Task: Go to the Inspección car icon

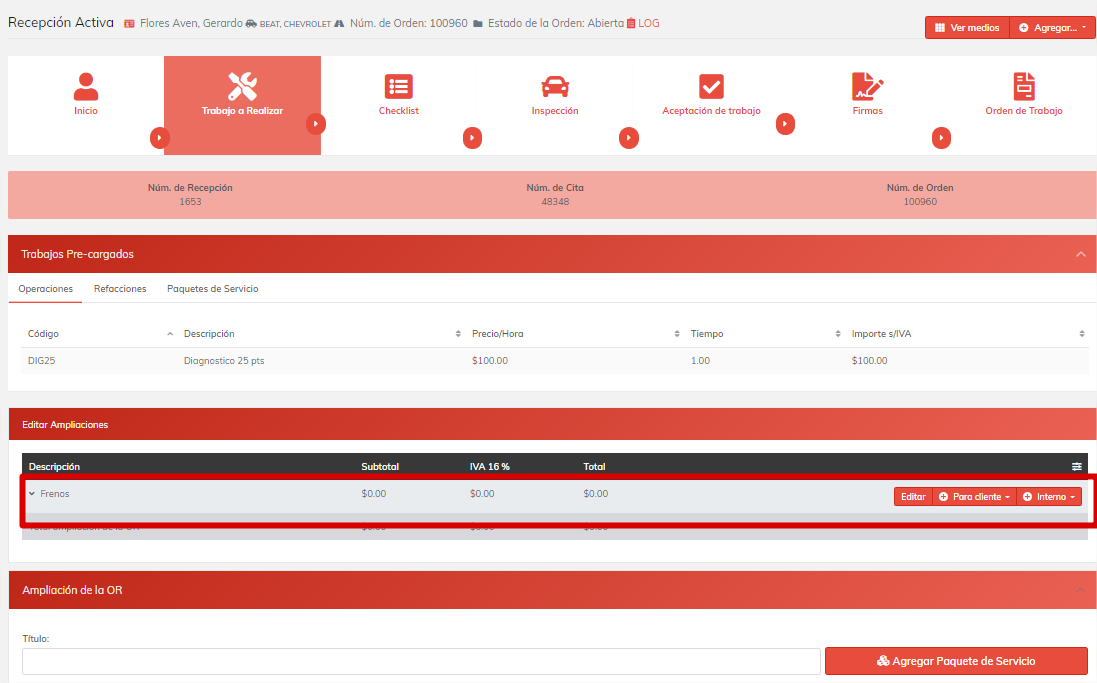Action: click(x=555, y=87)
